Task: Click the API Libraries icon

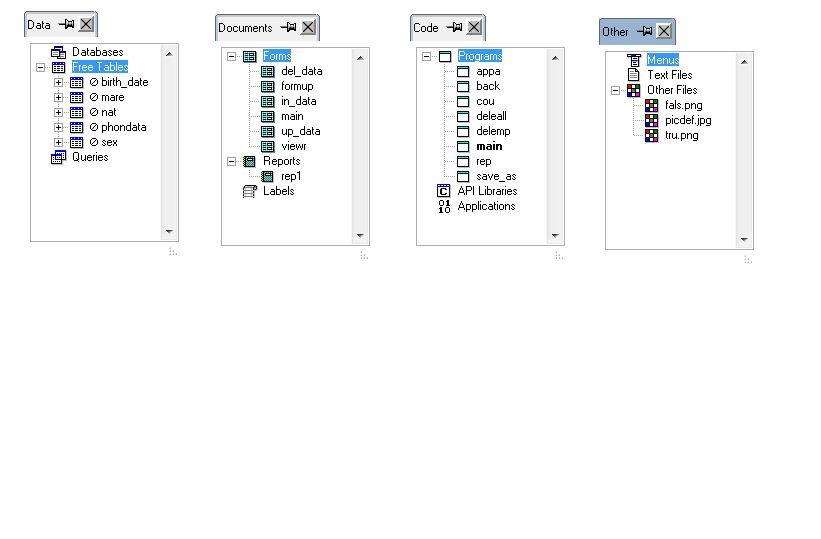Action: tap(443, 191)
